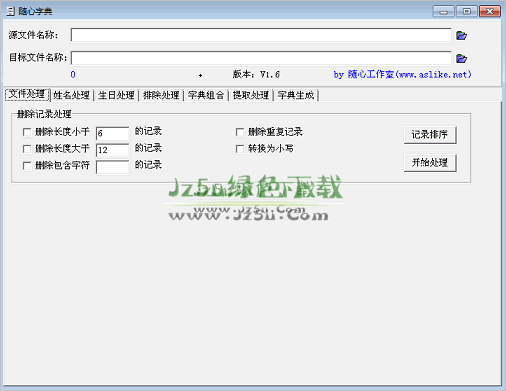Focus the 源文件名称 input field

pos(261,35)
